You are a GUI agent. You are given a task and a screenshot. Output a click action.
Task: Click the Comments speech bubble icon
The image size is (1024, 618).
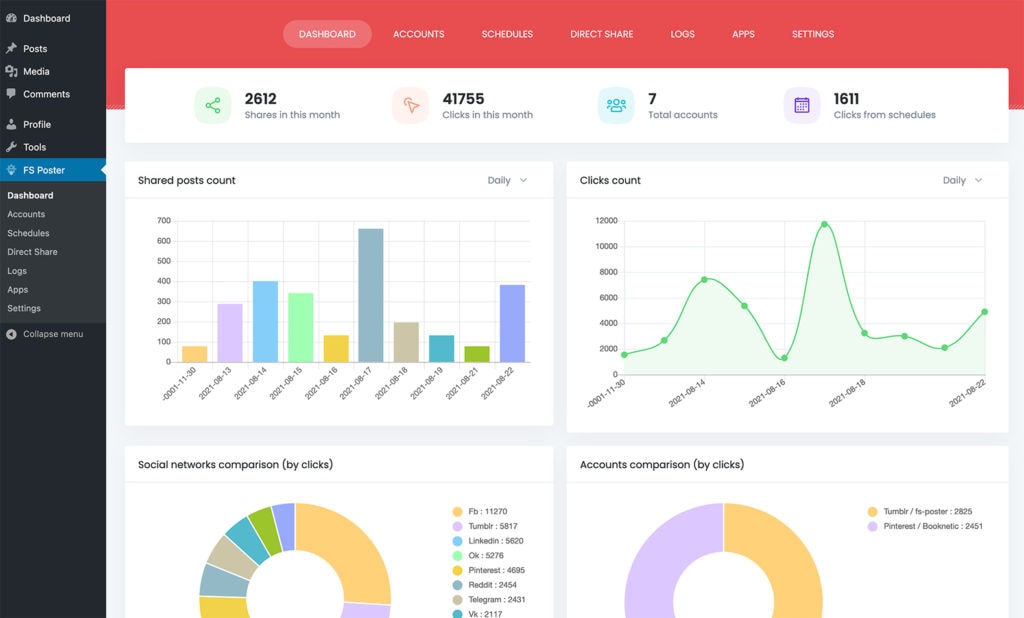pos(11,94)
